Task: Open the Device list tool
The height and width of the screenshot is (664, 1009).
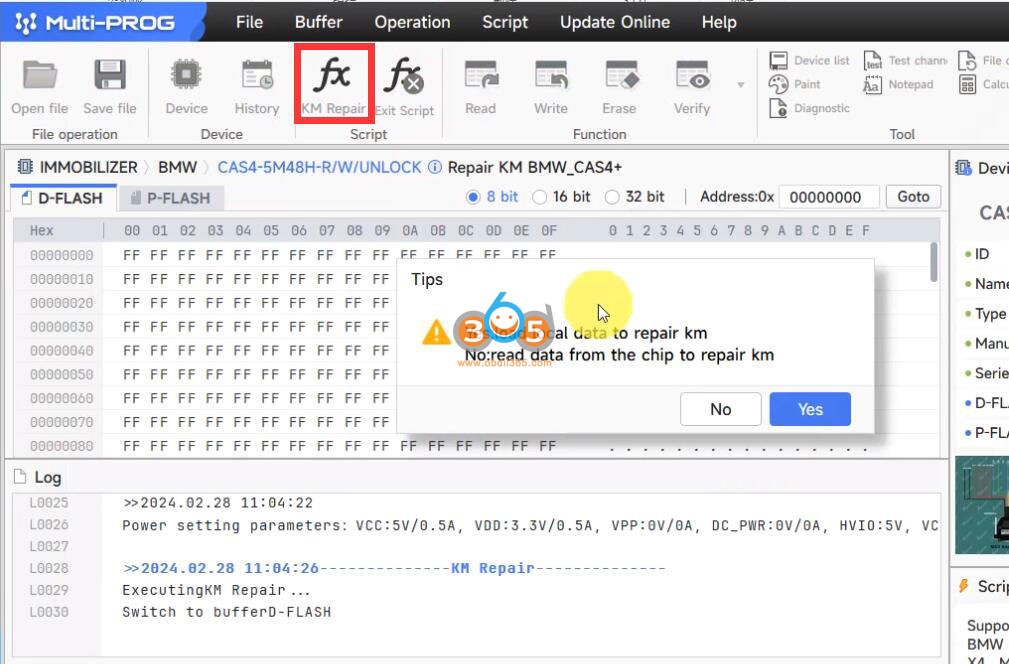Action: pyautogui.click(x=810, y=60)
